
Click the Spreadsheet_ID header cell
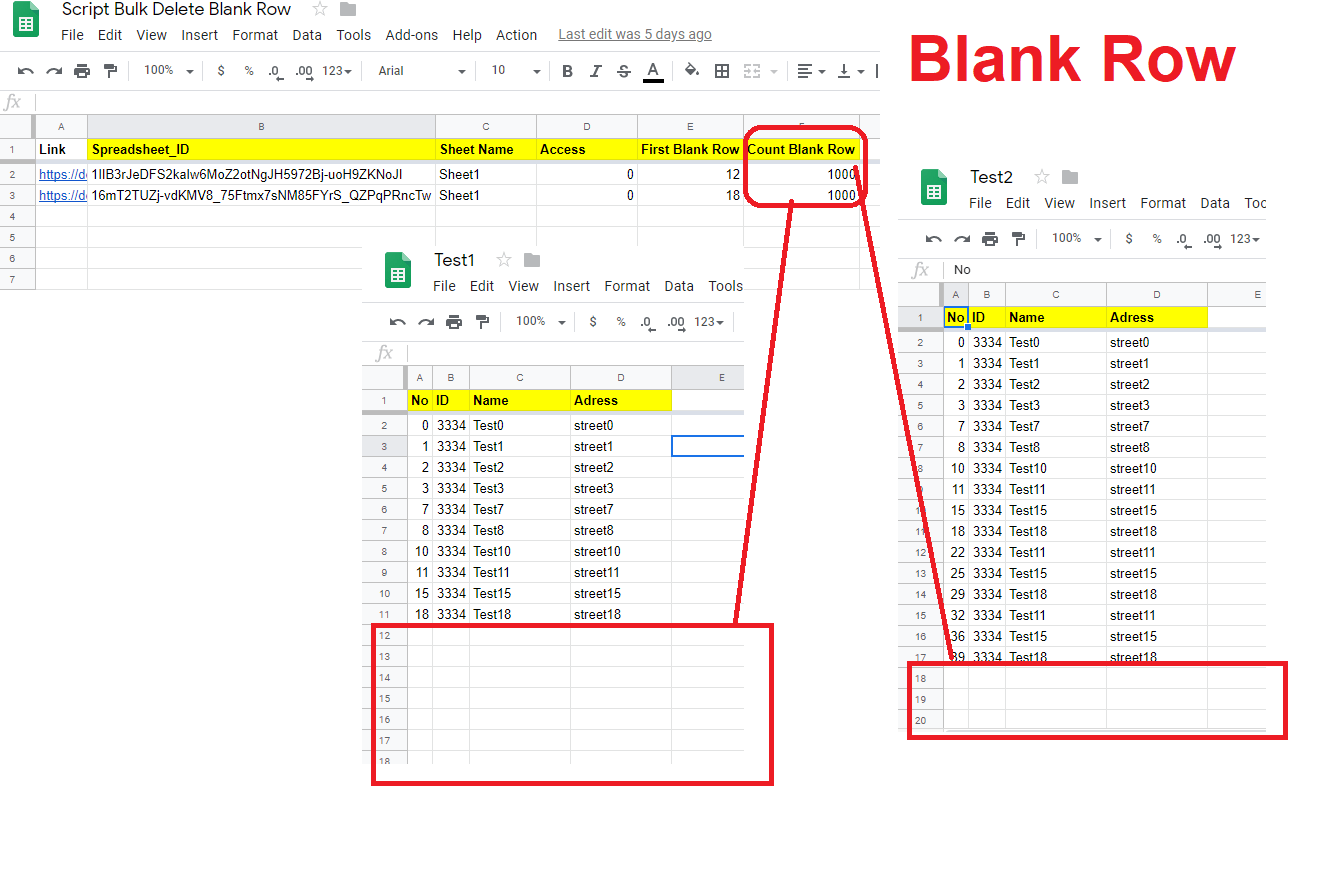[x=261, y=149]
